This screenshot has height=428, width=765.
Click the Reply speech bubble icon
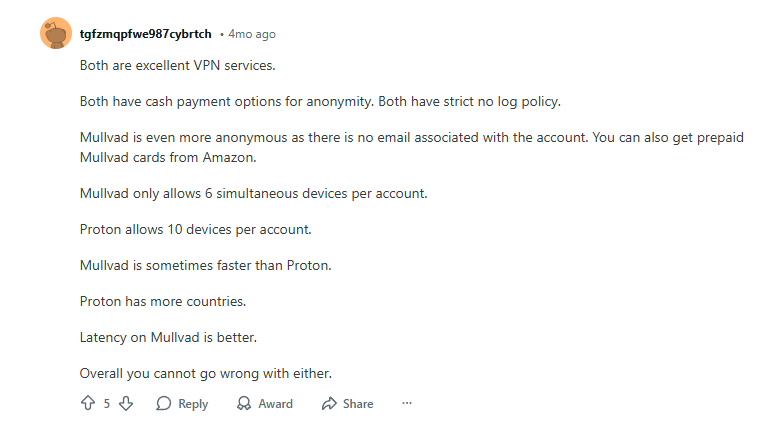click(164, 404)
